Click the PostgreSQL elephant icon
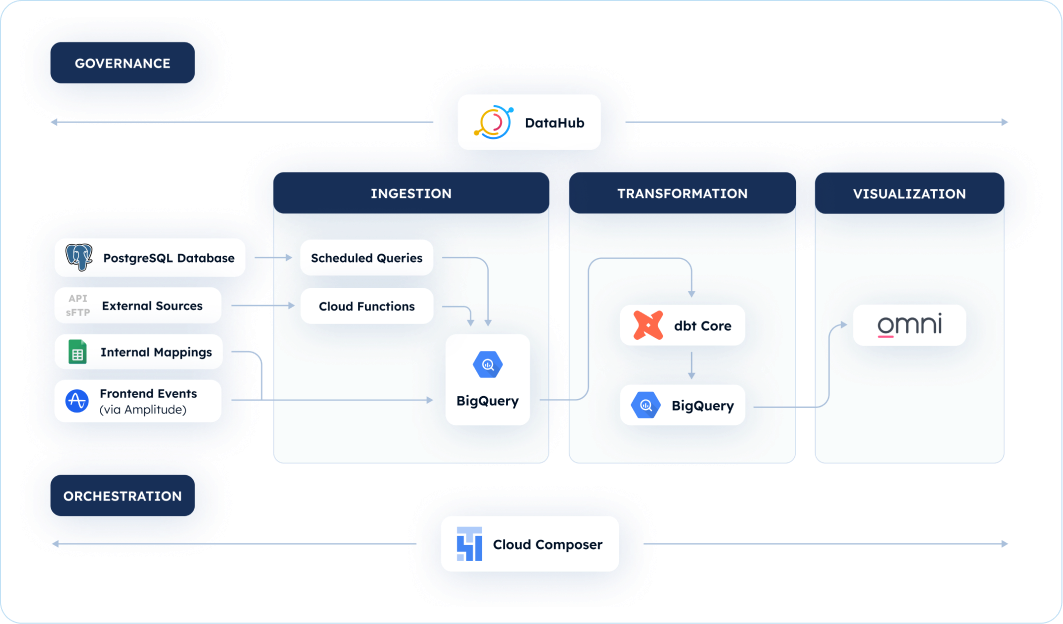This screenshot has height=624, width=1063. click(x=79, y=258)
